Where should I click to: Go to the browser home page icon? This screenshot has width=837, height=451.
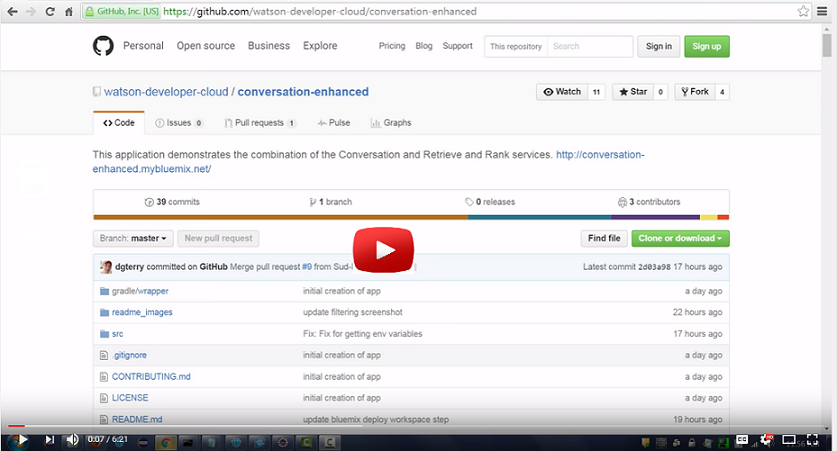click(69, 11)
